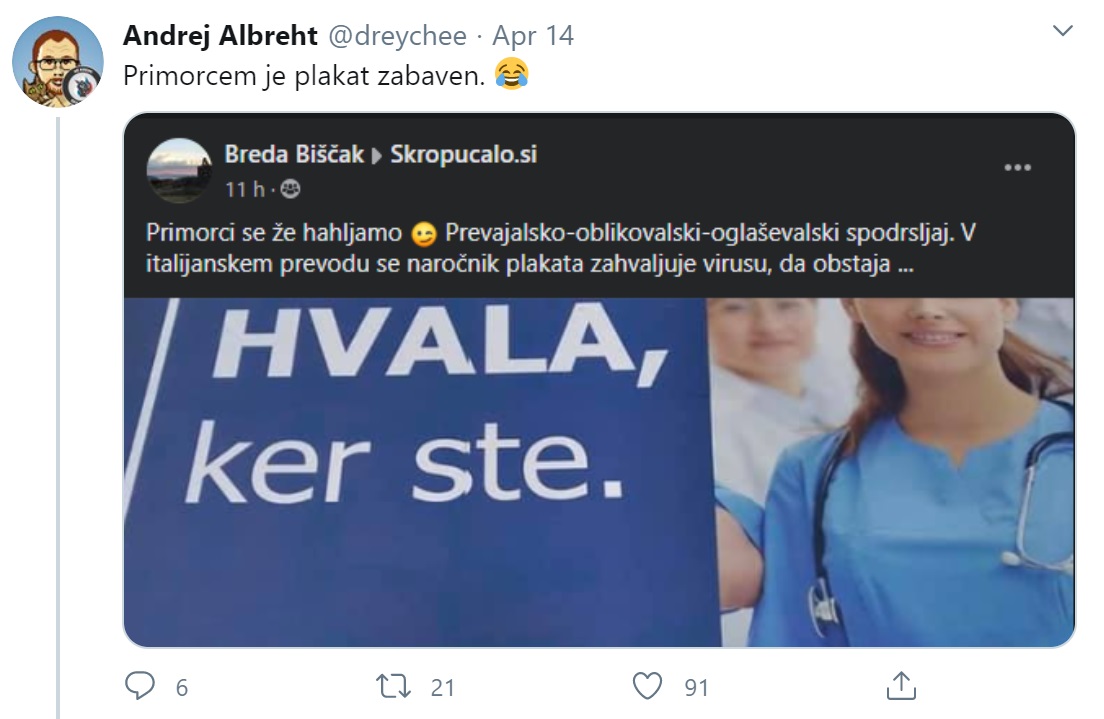Screen dimensions: 1104x719
Task: Open the Apr 14 tweet timestamp
Action: [533, 35]
